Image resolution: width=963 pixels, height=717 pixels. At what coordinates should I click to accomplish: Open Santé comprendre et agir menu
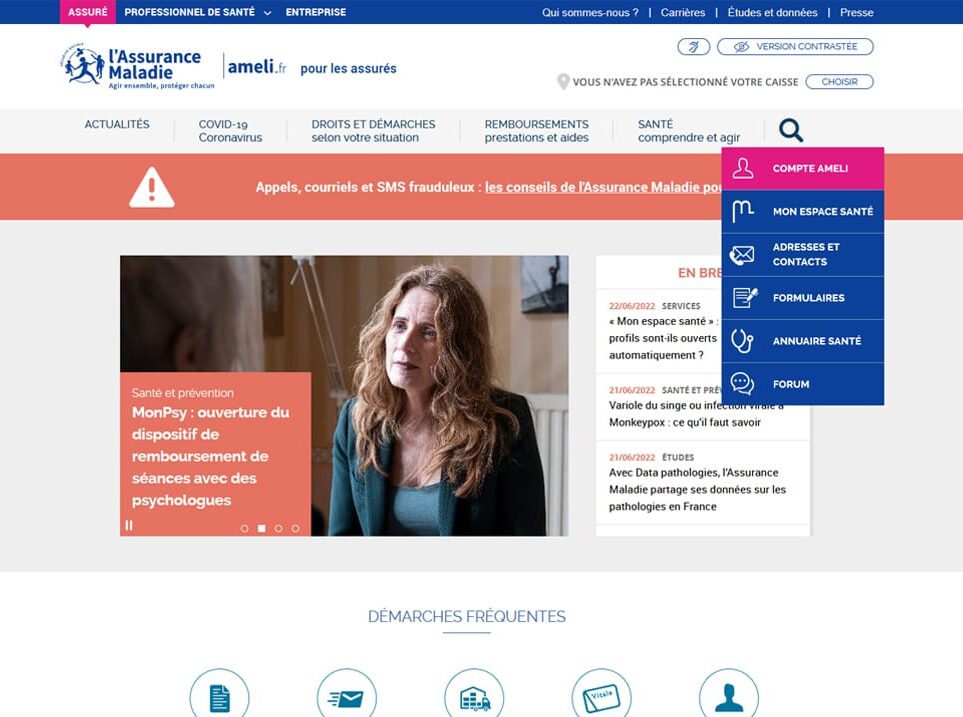tap(688, 131)
